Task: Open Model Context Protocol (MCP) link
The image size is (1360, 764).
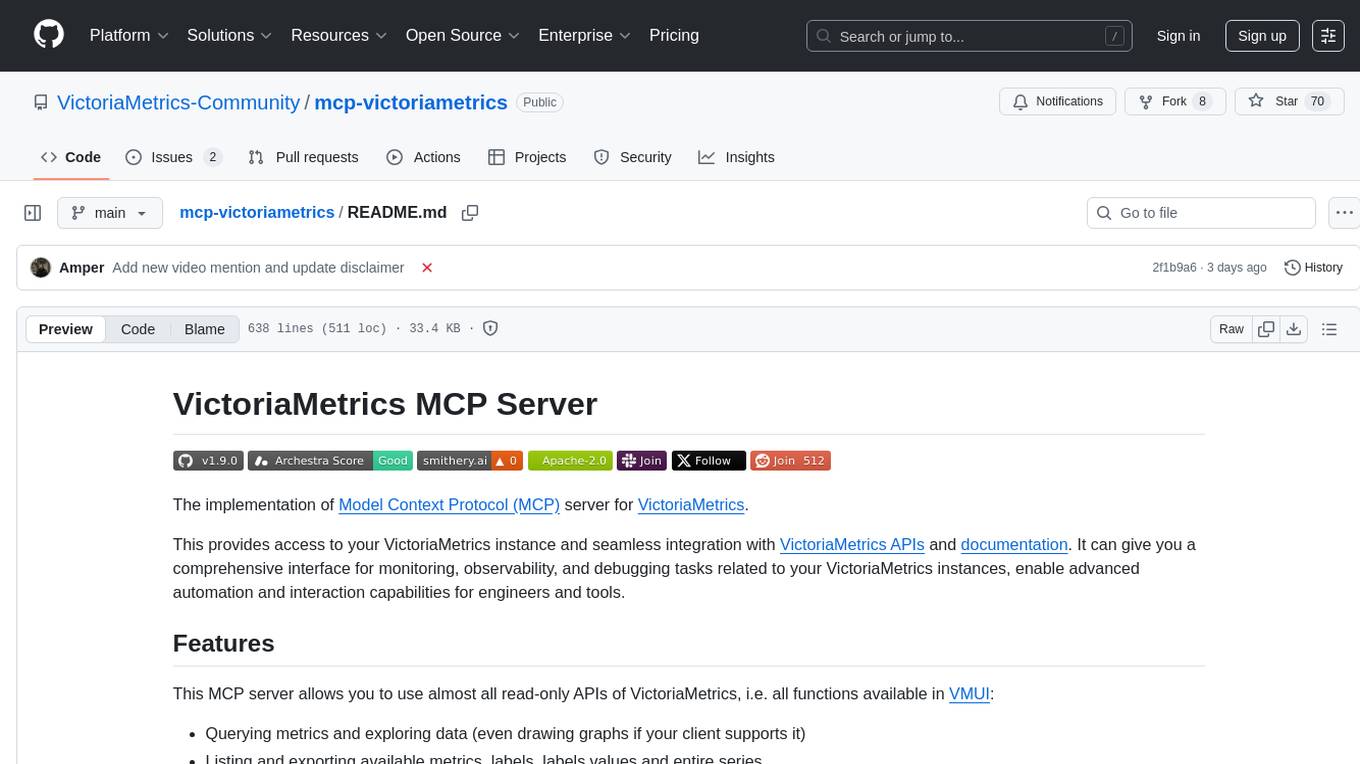Action: point(449,505)
